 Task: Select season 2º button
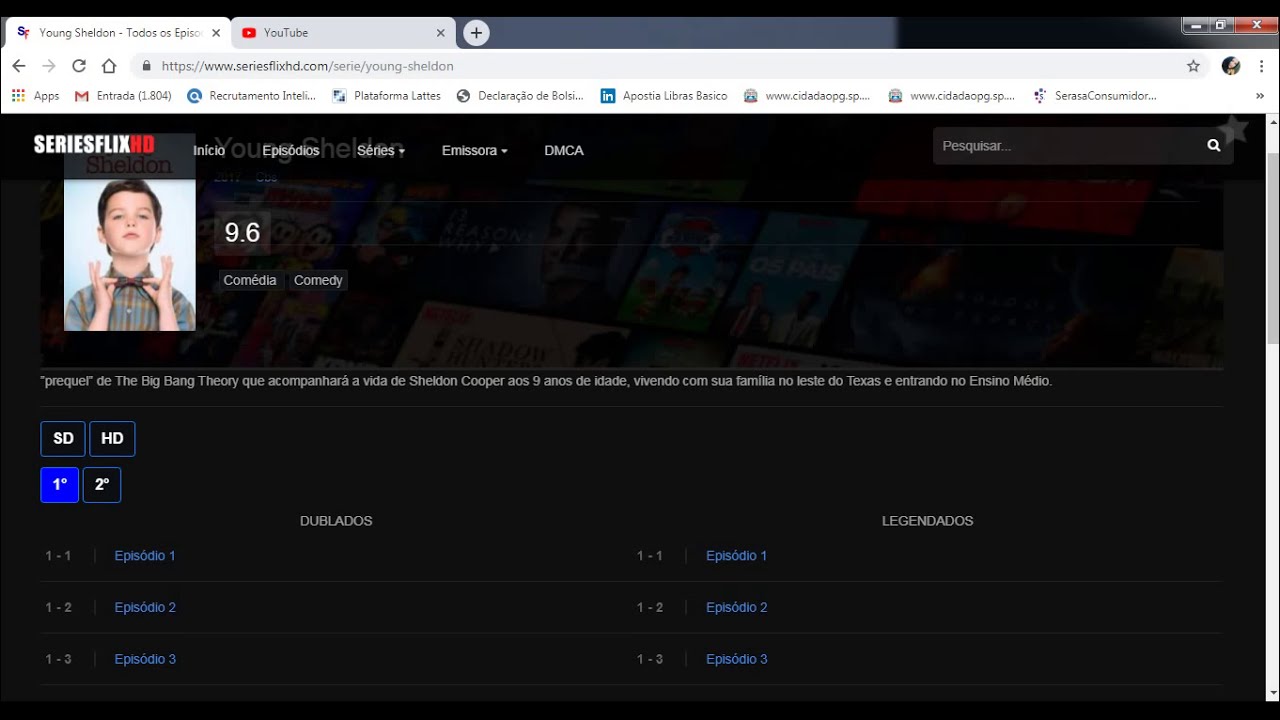click(102, 485)
